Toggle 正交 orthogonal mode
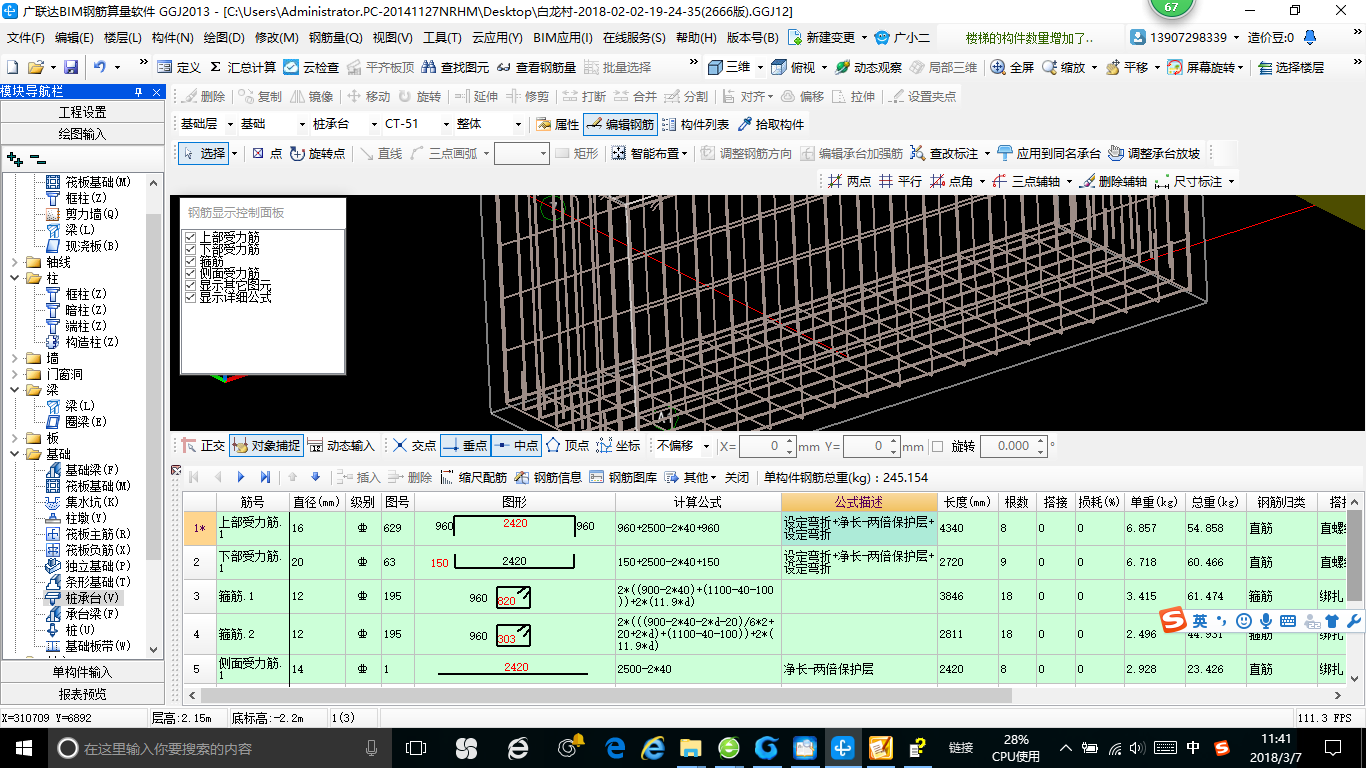 tap(203, 446)
